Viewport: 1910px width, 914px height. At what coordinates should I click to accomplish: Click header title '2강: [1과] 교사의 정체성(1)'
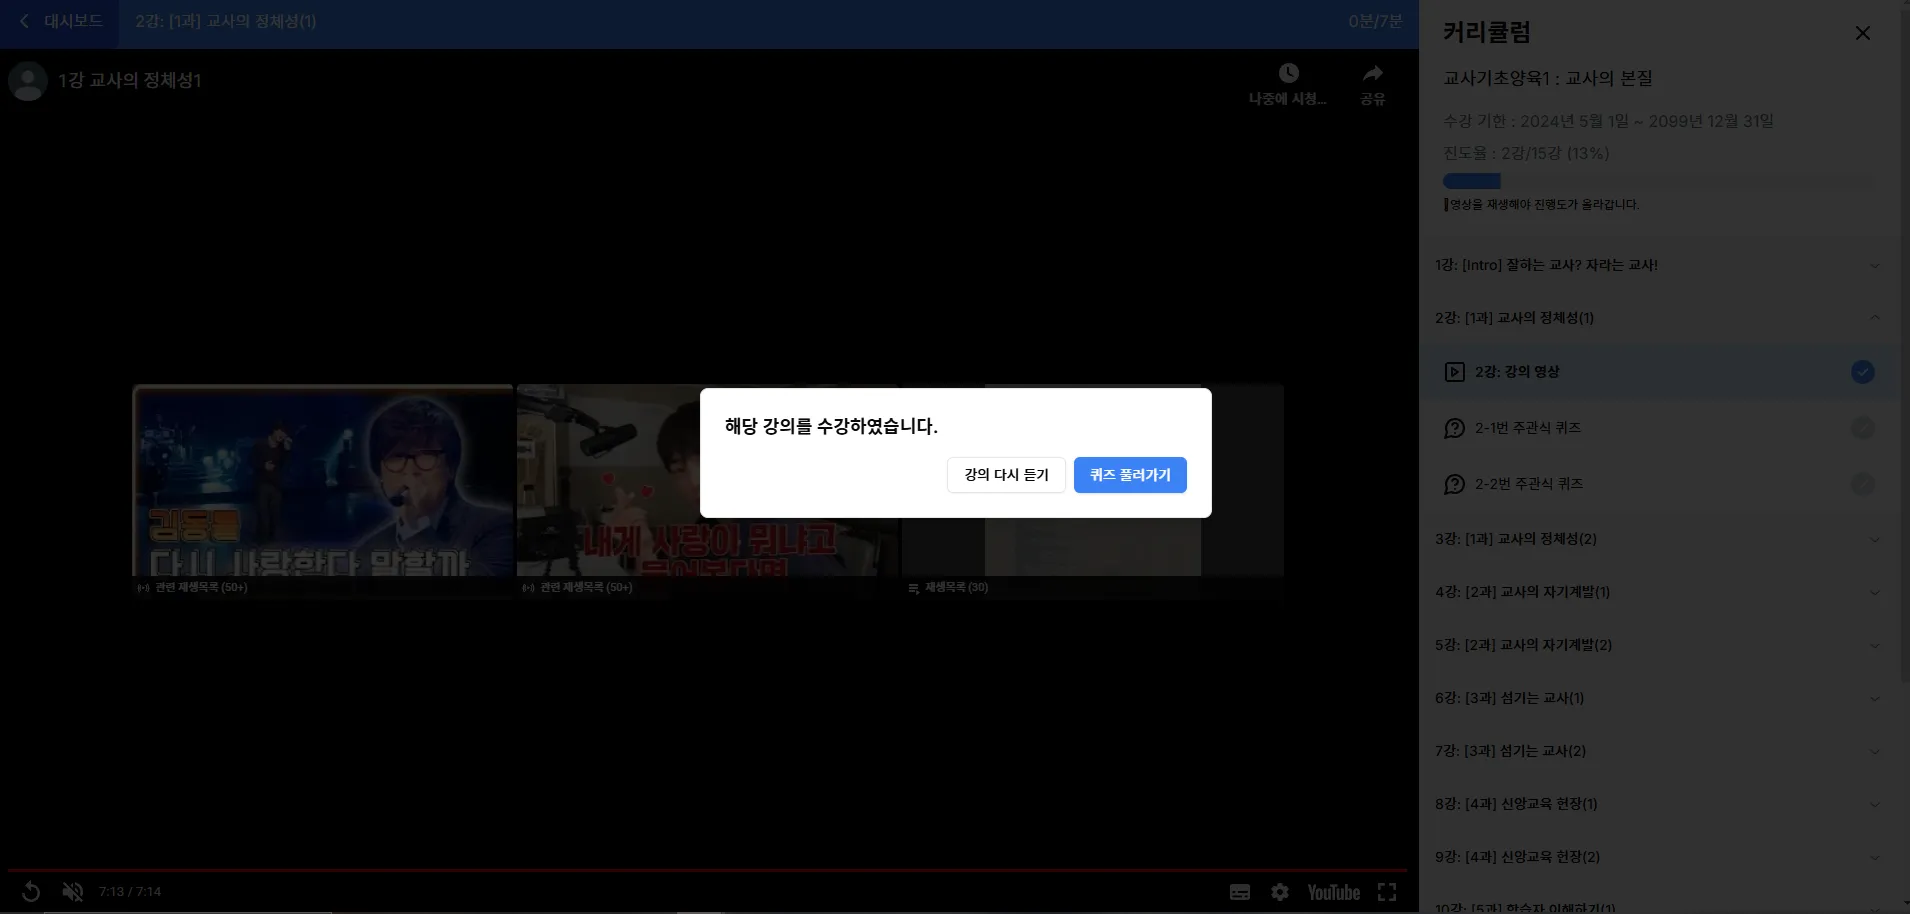pos(226,21)
